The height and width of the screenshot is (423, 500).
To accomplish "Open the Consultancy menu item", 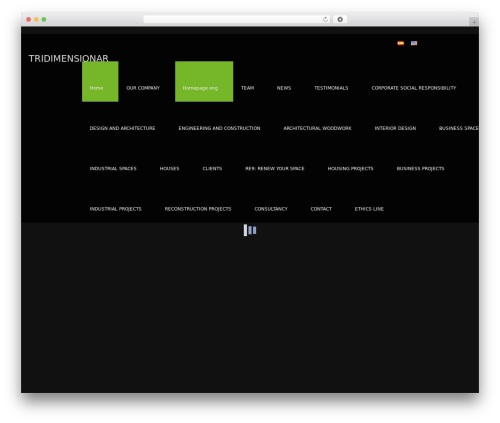I will [x=271, y=209].
